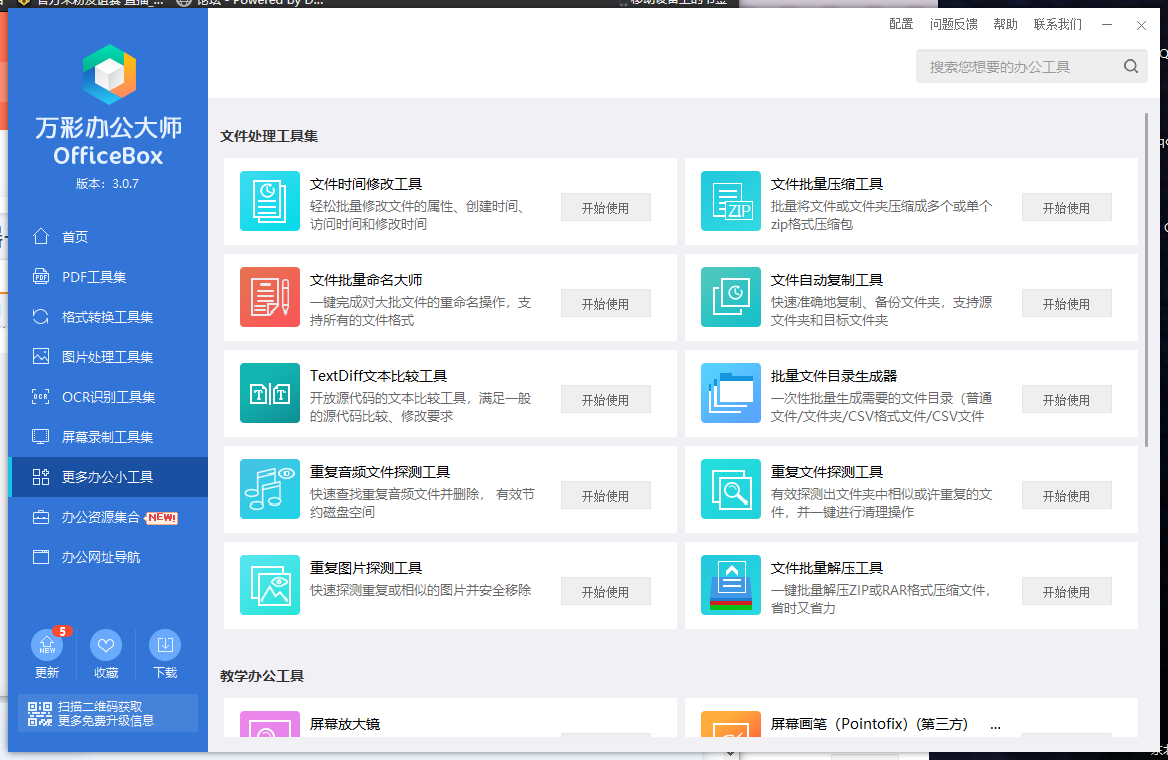
Task: Click the 办公资源集合 briefcase icon
Action: 41,517
